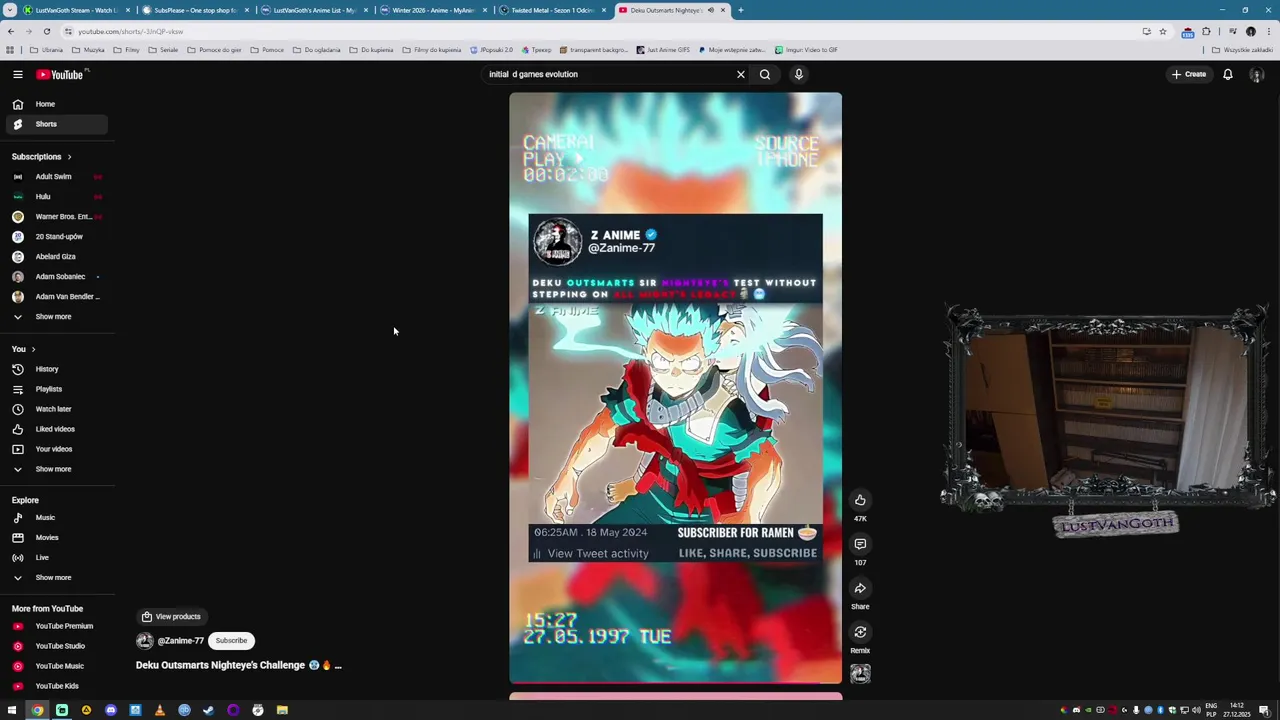Open a new browser tab

(x=740, y=10)
